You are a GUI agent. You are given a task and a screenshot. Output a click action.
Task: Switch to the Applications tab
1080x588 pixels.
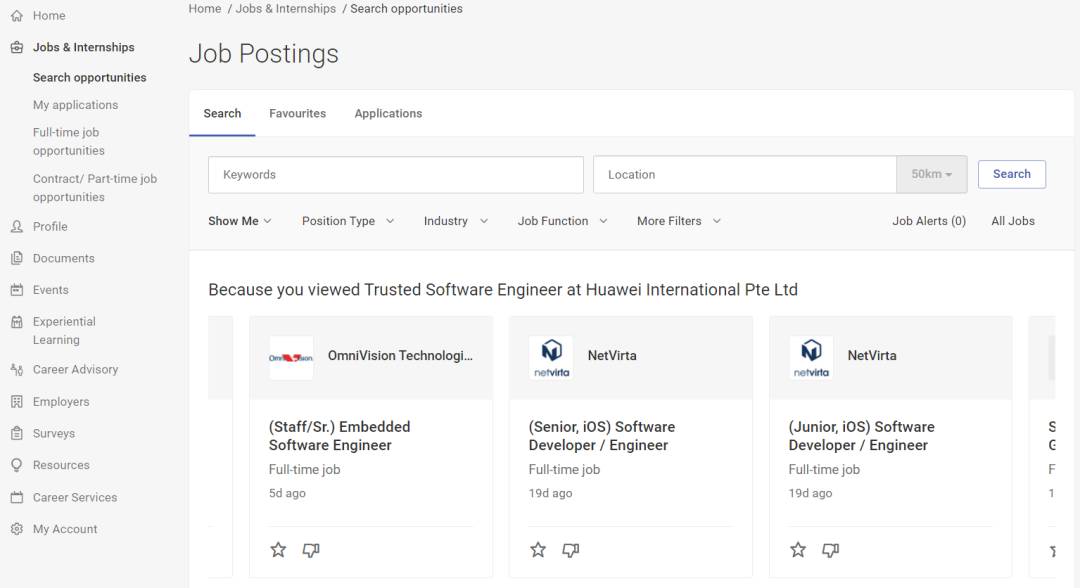(x=388, y=114)
